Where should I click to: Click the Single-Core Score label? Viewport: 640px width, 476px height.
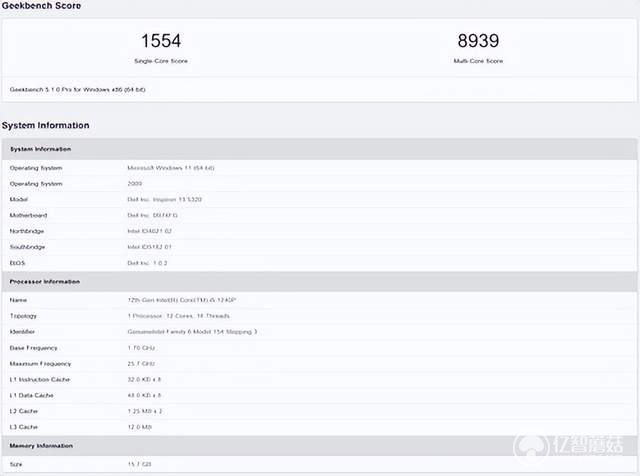coord(161,61)
